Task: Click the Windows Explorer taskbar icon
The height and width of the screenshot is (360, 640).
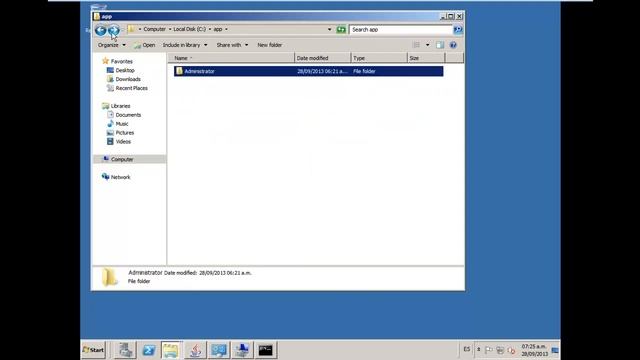Action: (171, 350)
